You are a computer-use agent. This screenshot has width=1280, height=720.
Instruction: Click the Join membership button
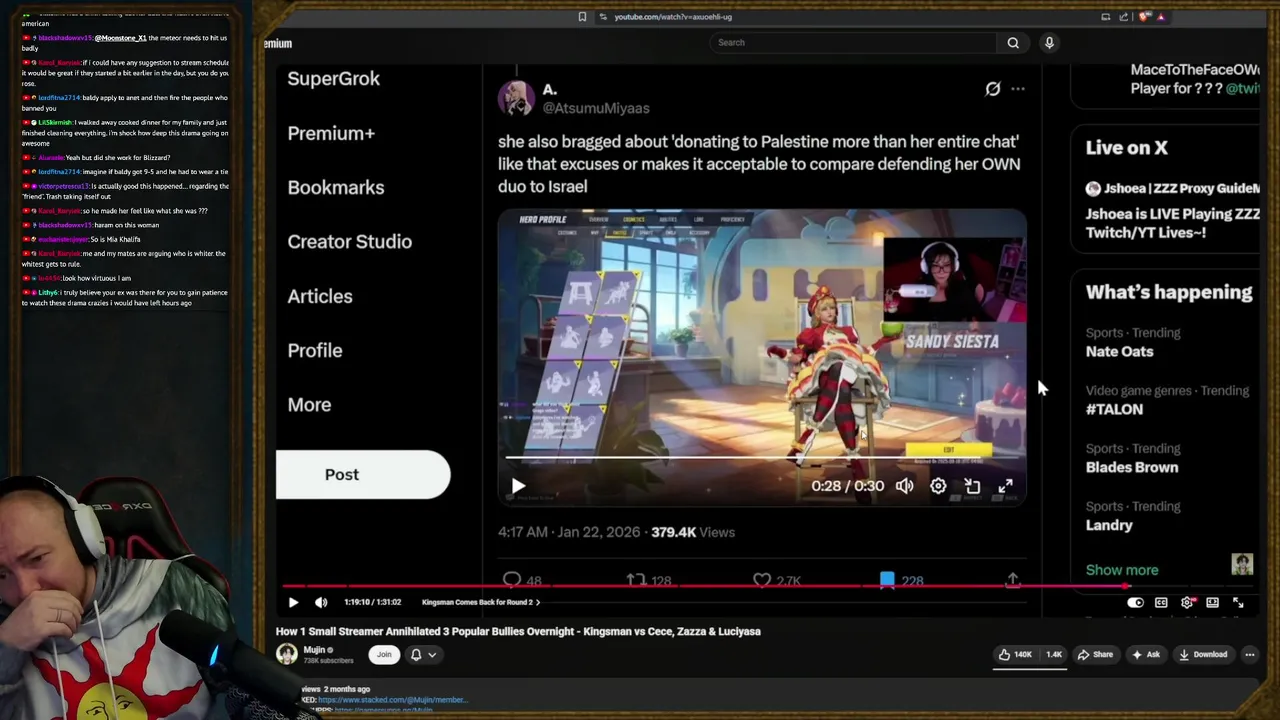(384, 655)
